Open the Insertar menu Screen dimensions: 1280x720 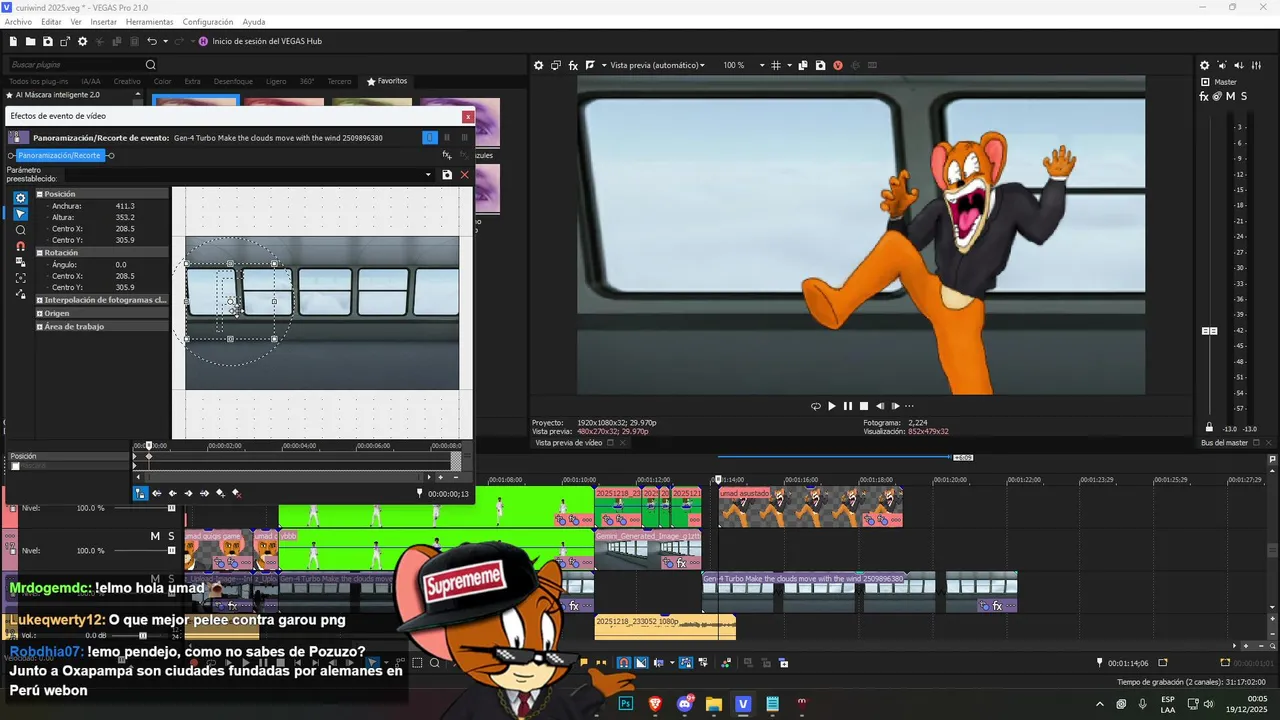[103, 21]
